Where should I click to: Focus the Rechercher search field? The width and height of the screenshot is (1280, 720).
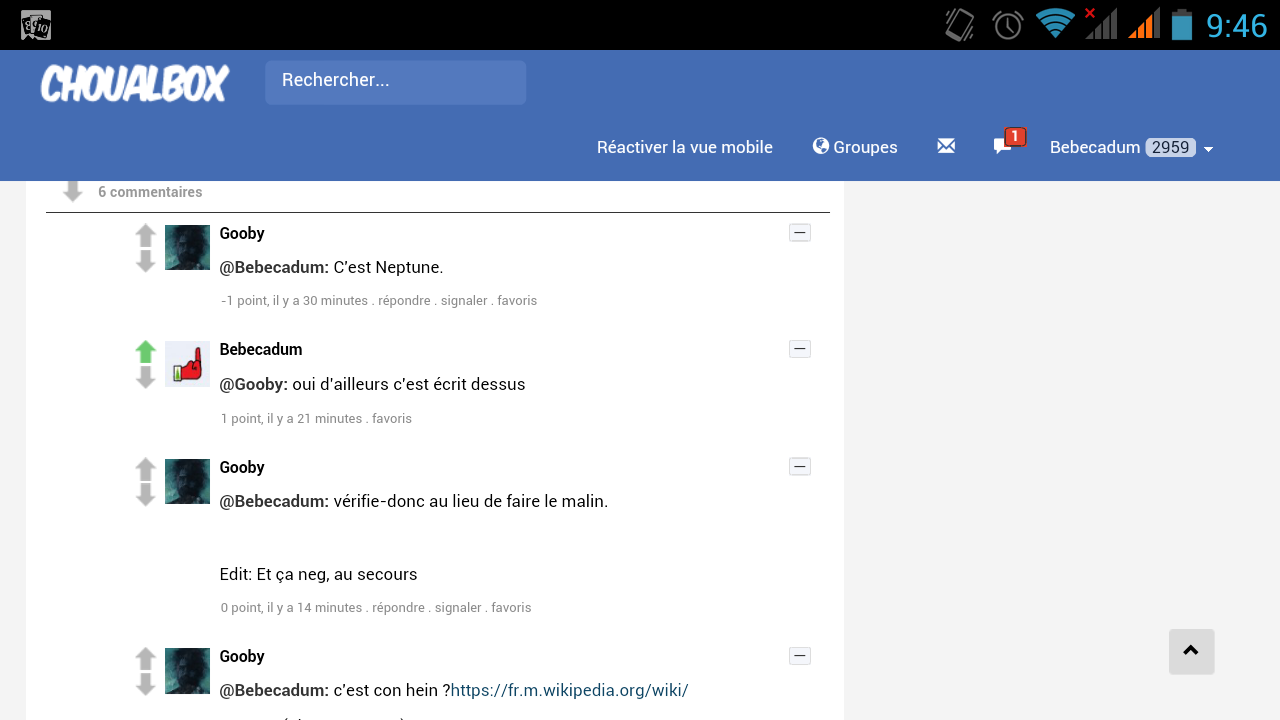(395, 82)
